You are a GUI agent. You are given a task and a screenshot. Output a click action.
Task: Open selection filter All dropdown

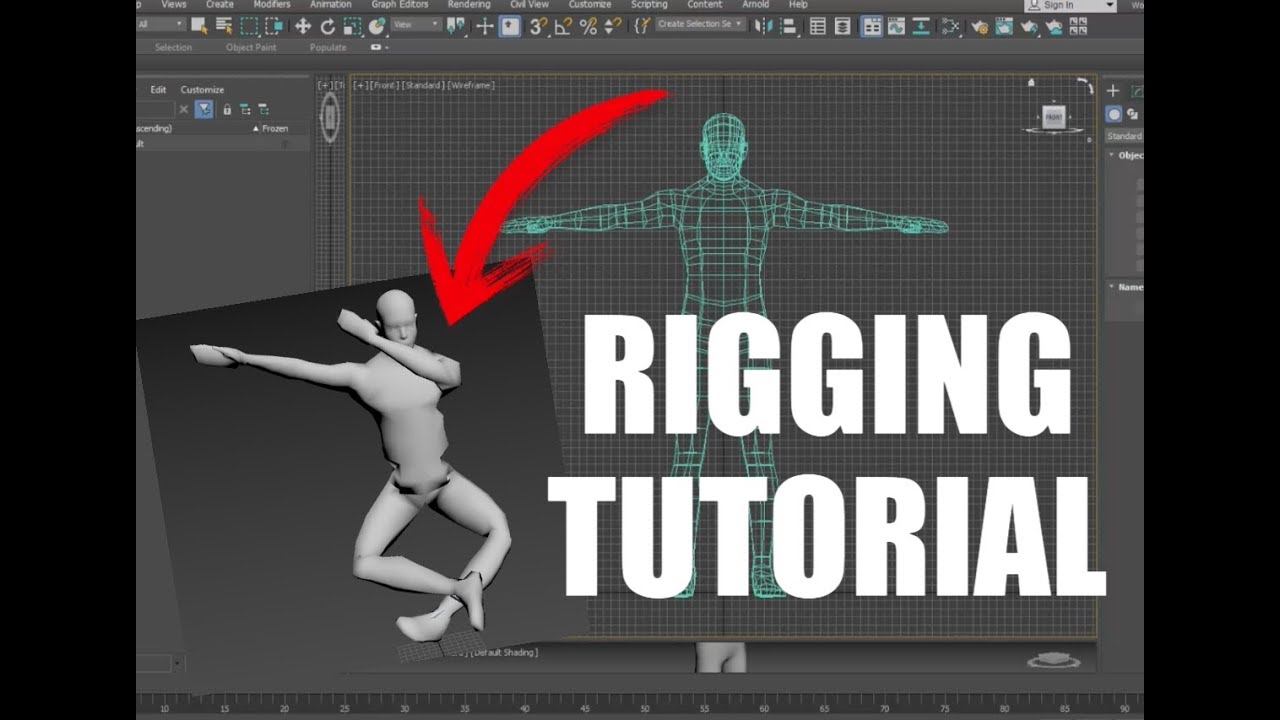click(161, 24)
